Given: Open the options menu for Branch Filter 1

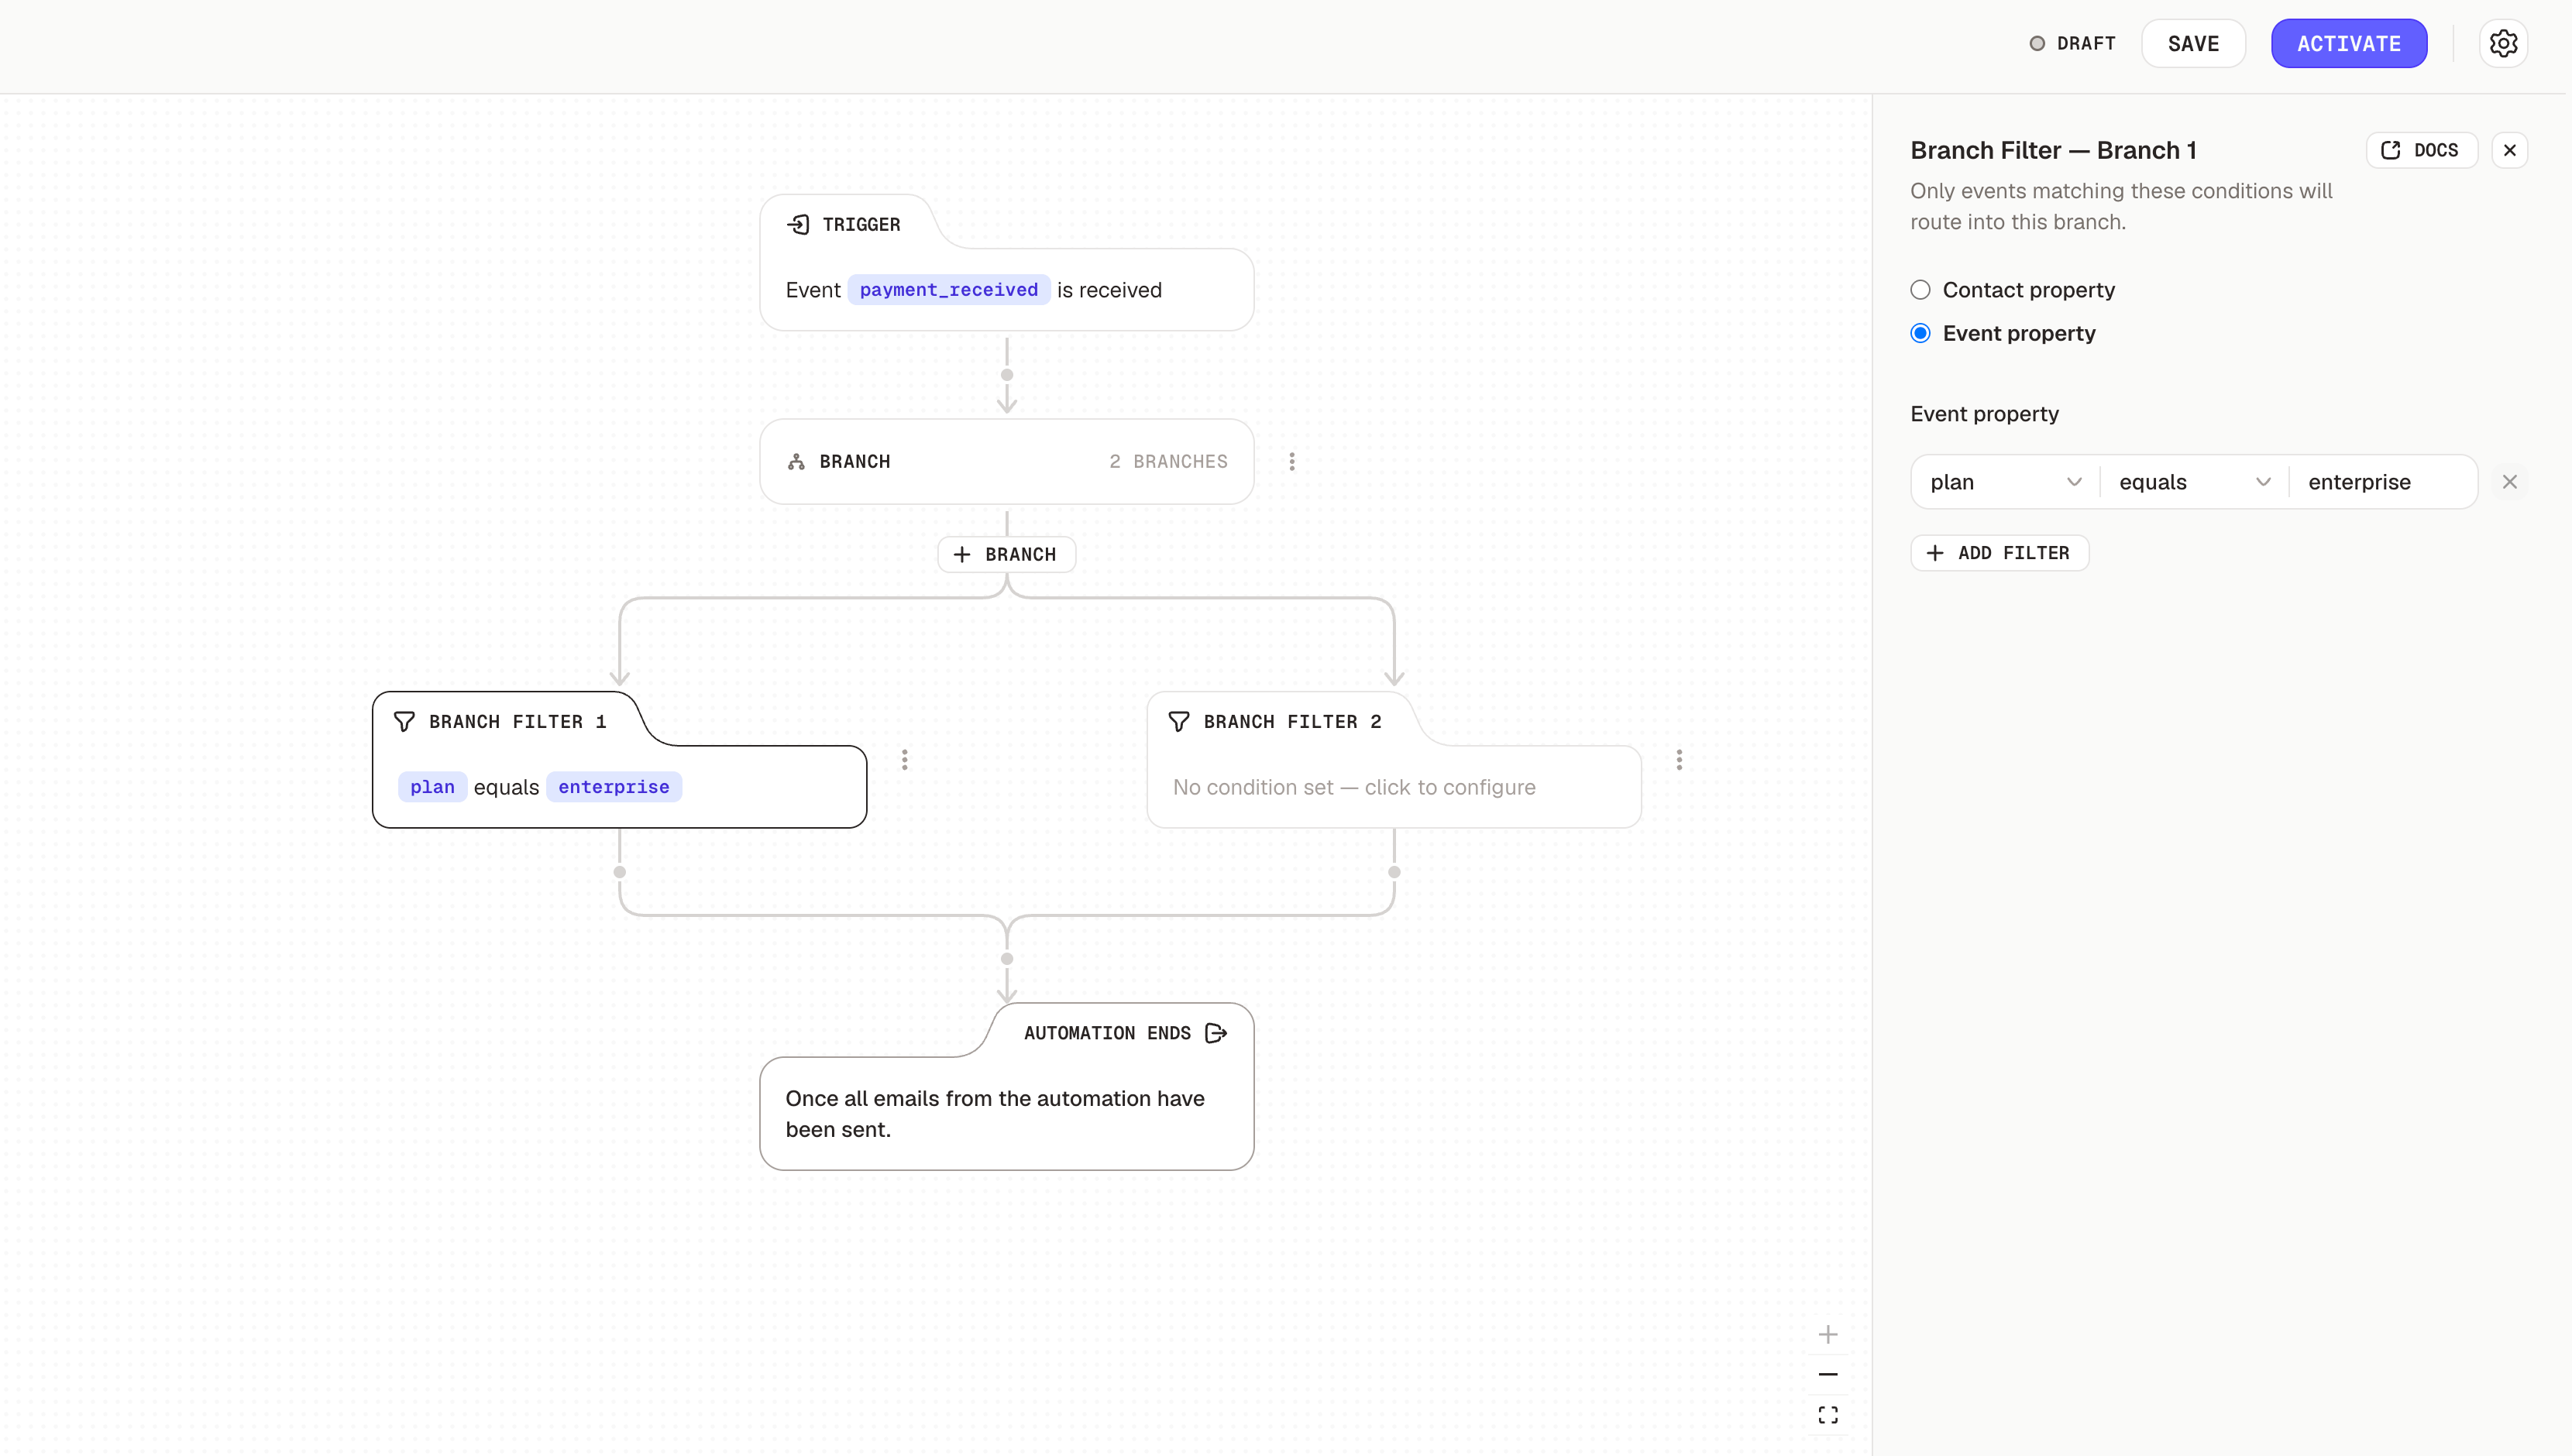Looking at the screenshot, I should [905, 760].
